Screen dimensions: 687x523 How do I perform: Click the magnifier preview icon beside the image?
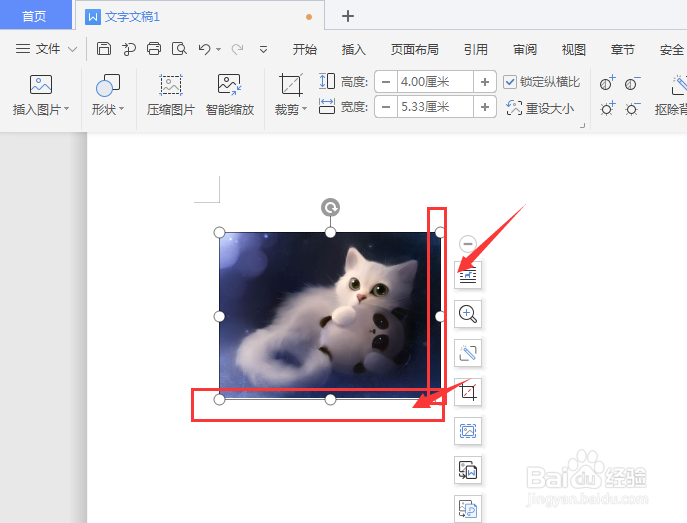coord(468,314)
